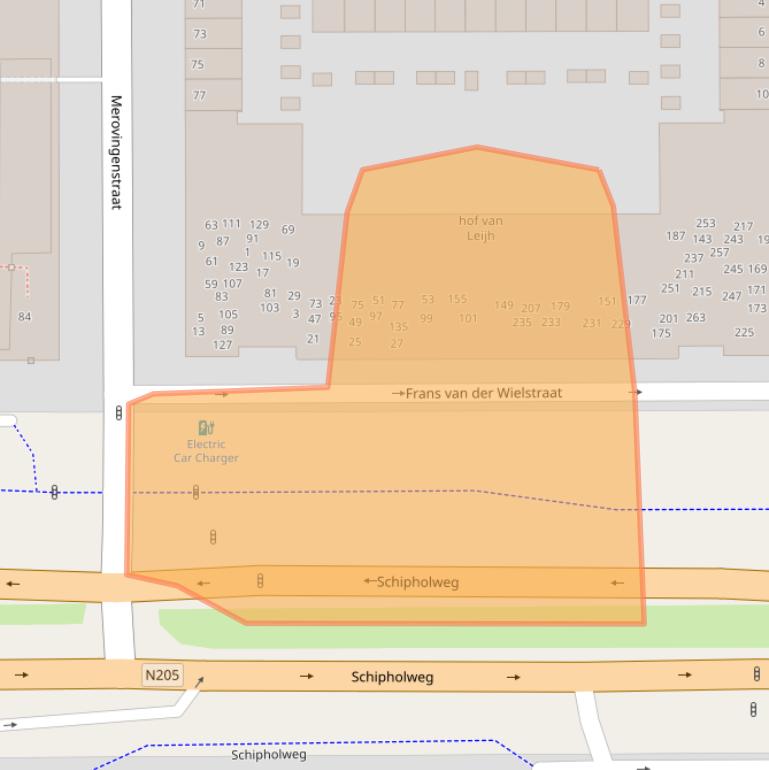
Task: Select traffic signal at Merovingenstraat corner
Action: [119, 412]
